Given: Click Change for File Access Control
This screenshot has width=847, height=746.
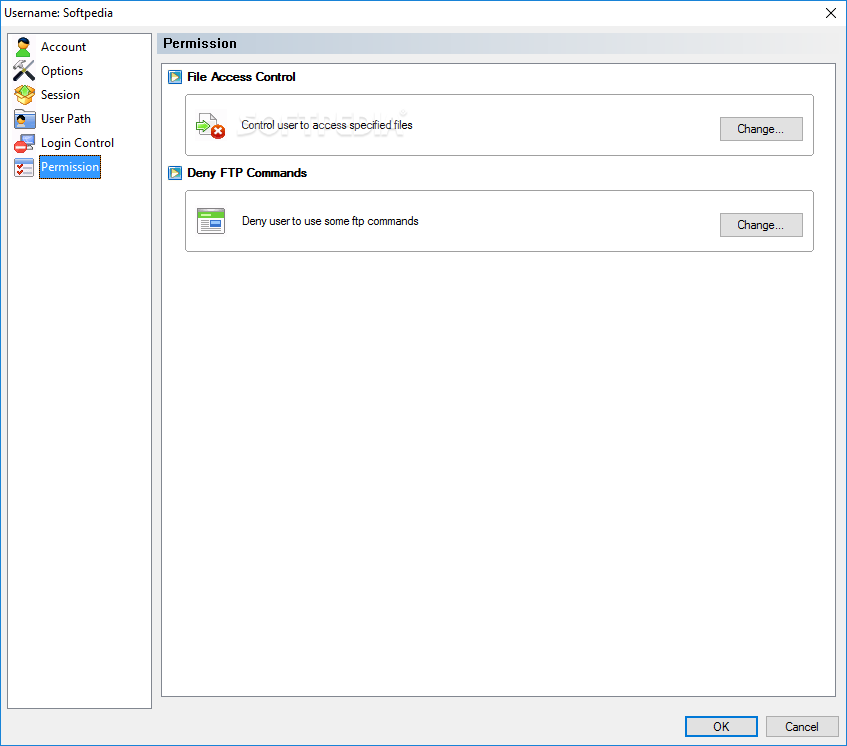Looking at the screenshot, I should (761, 129).
